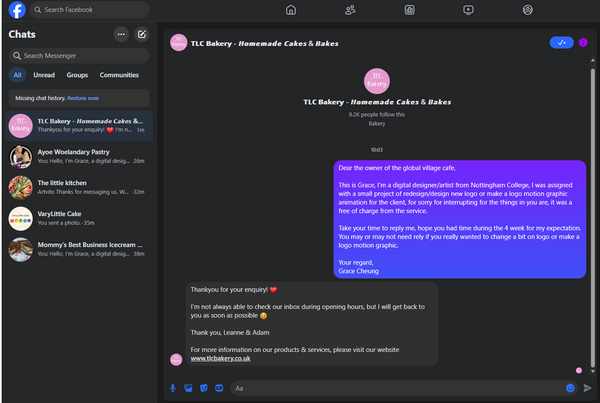This screenshot has width=600, height=403.
Task: Select the All chats filter
Action: 18,75
